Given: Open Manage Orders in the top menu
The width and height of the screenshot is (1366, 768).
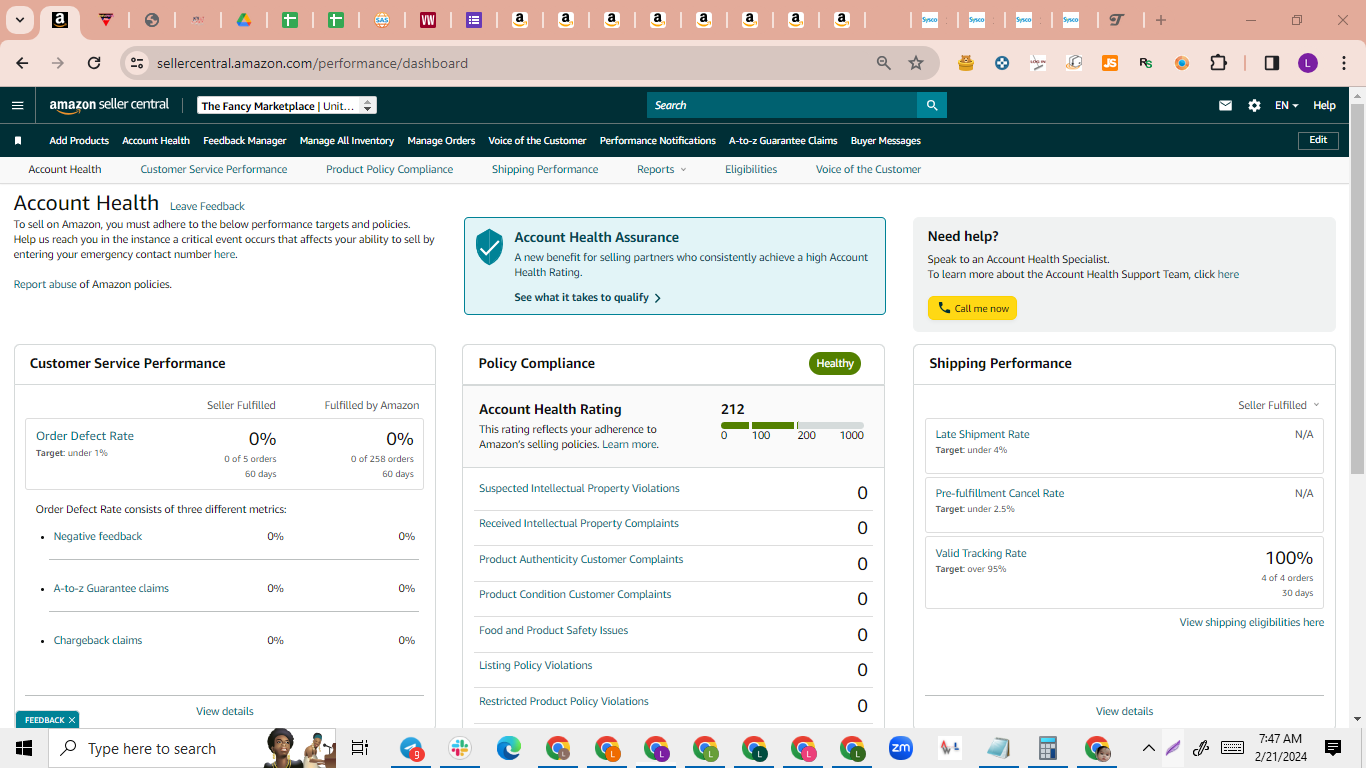Looking at the screenshot, I should pyautogui.click(x=441, y=141).
